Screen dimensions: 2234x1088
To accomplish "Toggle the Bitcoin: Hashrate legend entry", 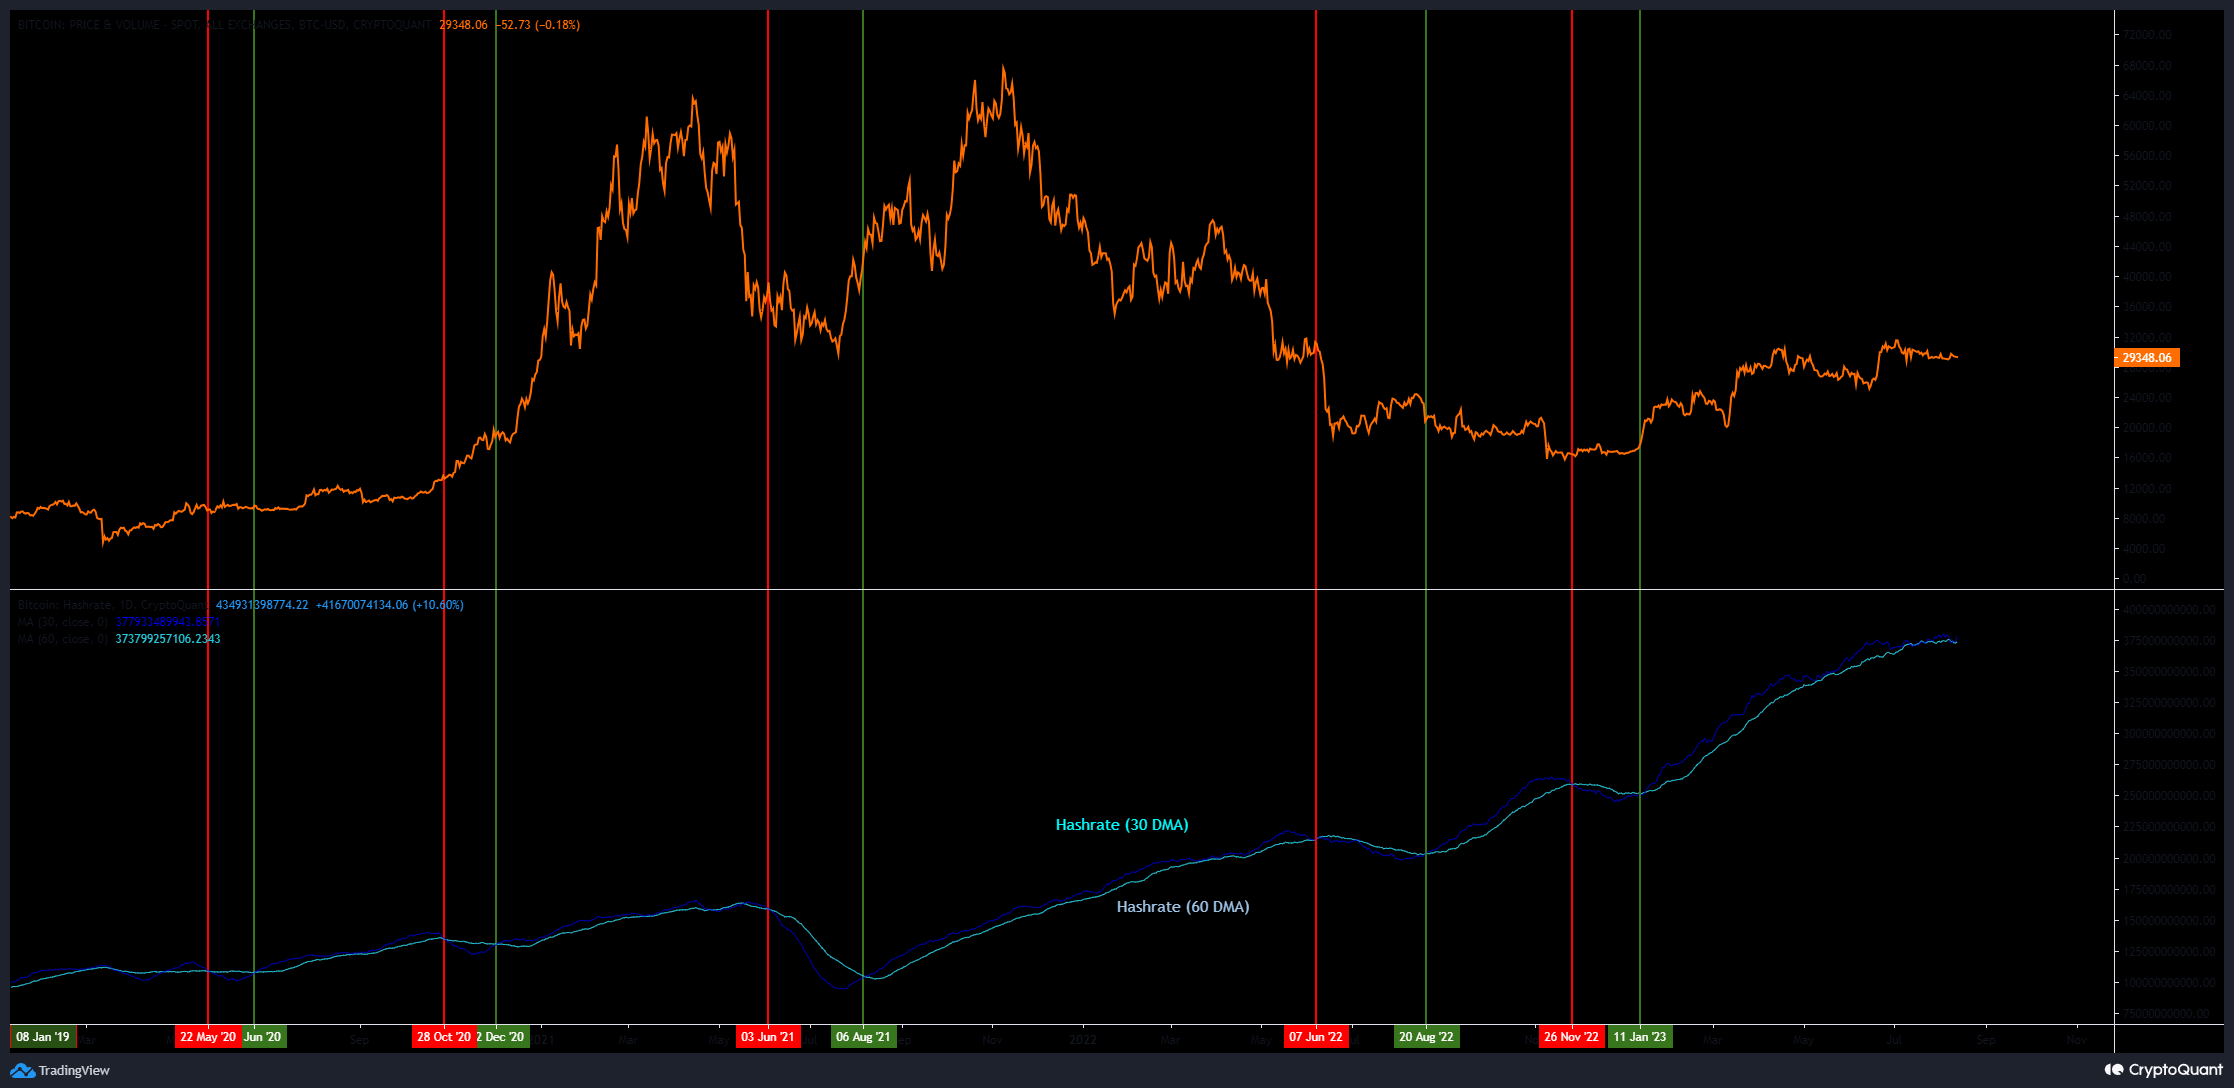I will (110, 604).
